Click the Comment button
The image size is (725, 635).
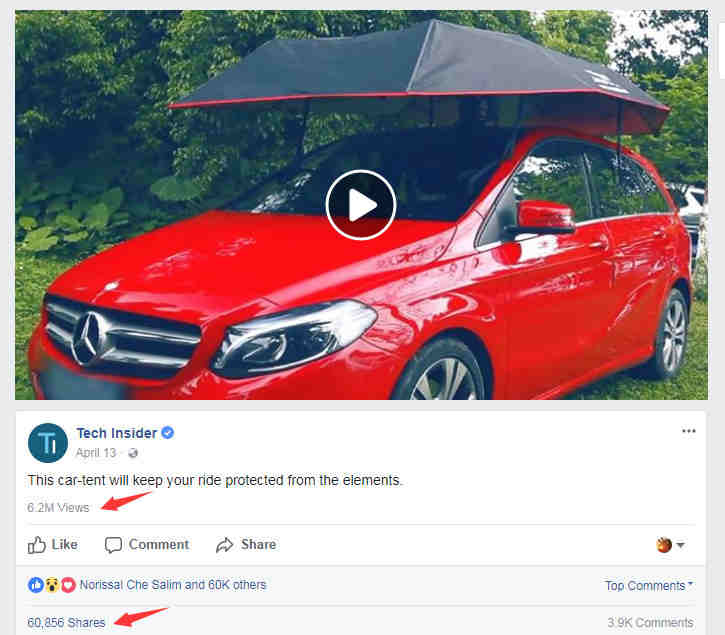coord(147,545)
